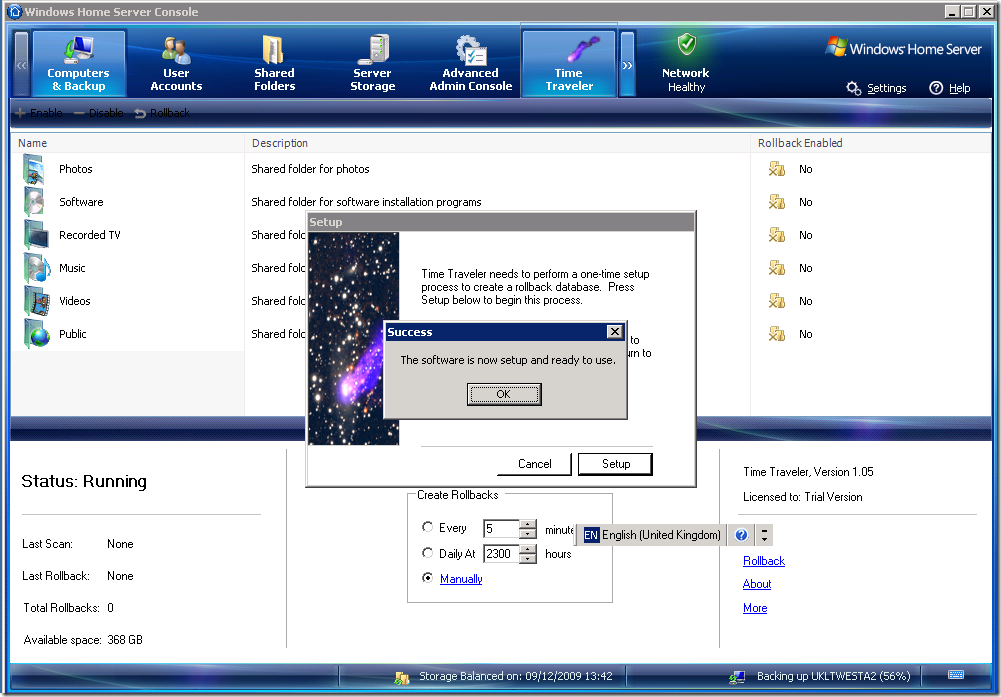
Task: Open the Rollback link in the right panel
Action: click(x=764, y=561)
